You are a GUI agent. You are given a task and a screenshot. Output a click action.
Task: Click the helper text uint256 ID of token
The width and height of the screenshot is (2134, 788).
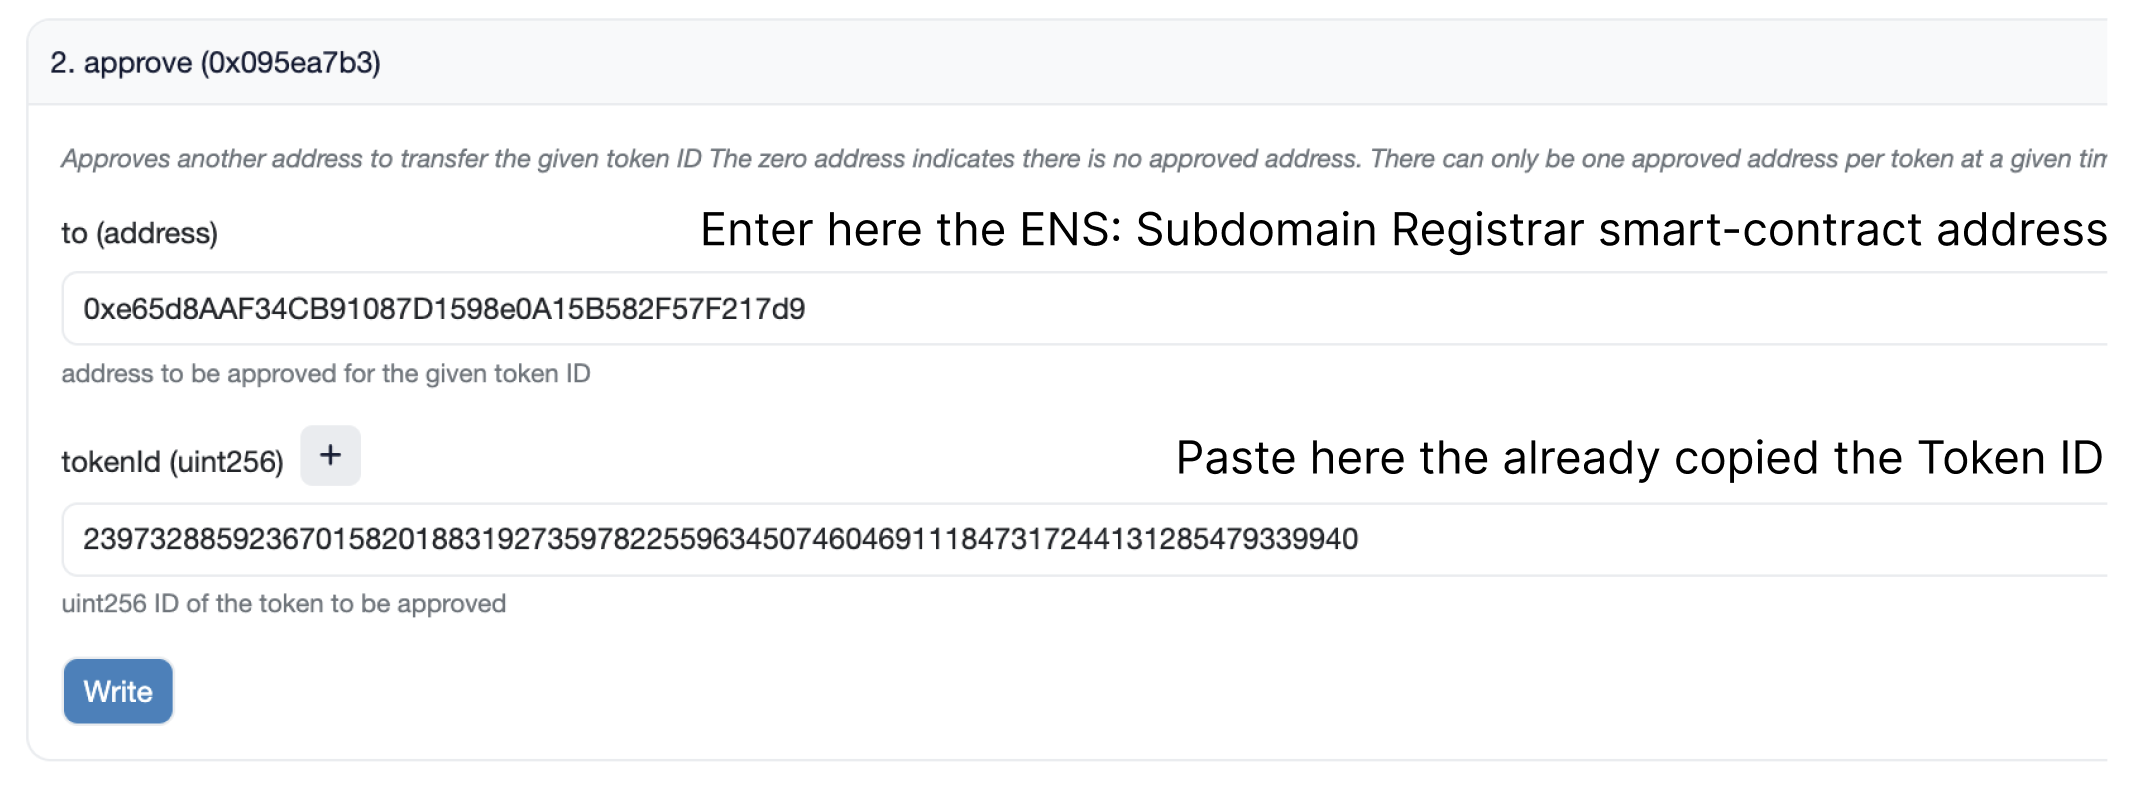pyautogui.click(x=284, y=603)
